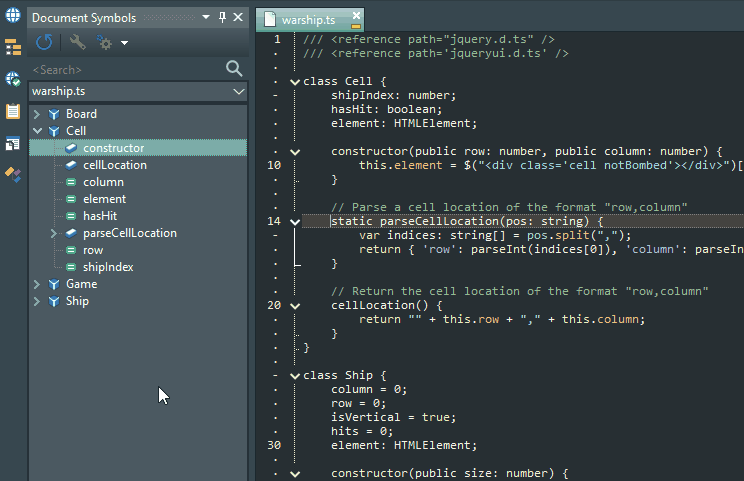Screen dimensions: 744x481
Task: Open the tree structure sidebar icon
Action: (13, 47)
